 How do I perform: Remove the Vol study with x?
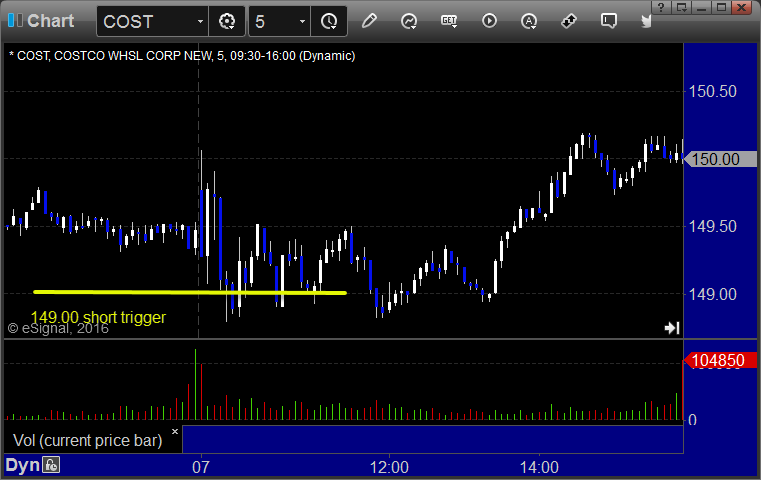pyautogui.click(x=175, y=431)
